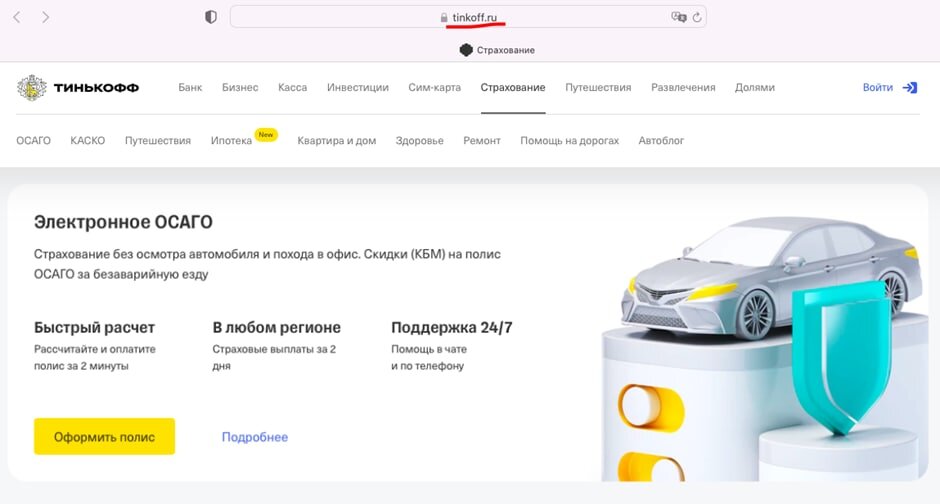940x504 pixels.
Task: Click the translate page icon in address bar
Action: pyautogui.click(x=679, y=17)
